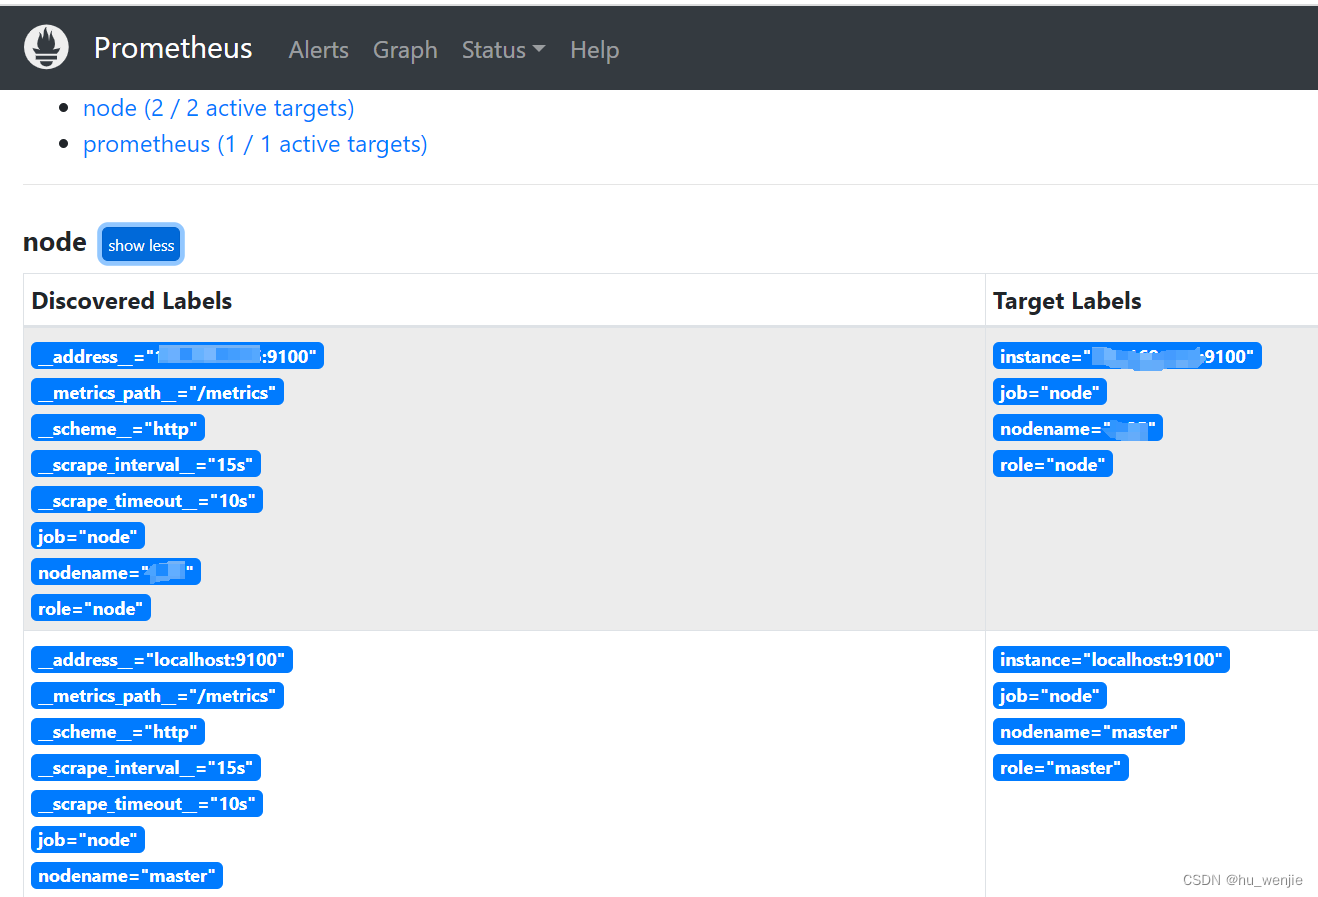Select instance="localhost:9100" target label

1111,659
